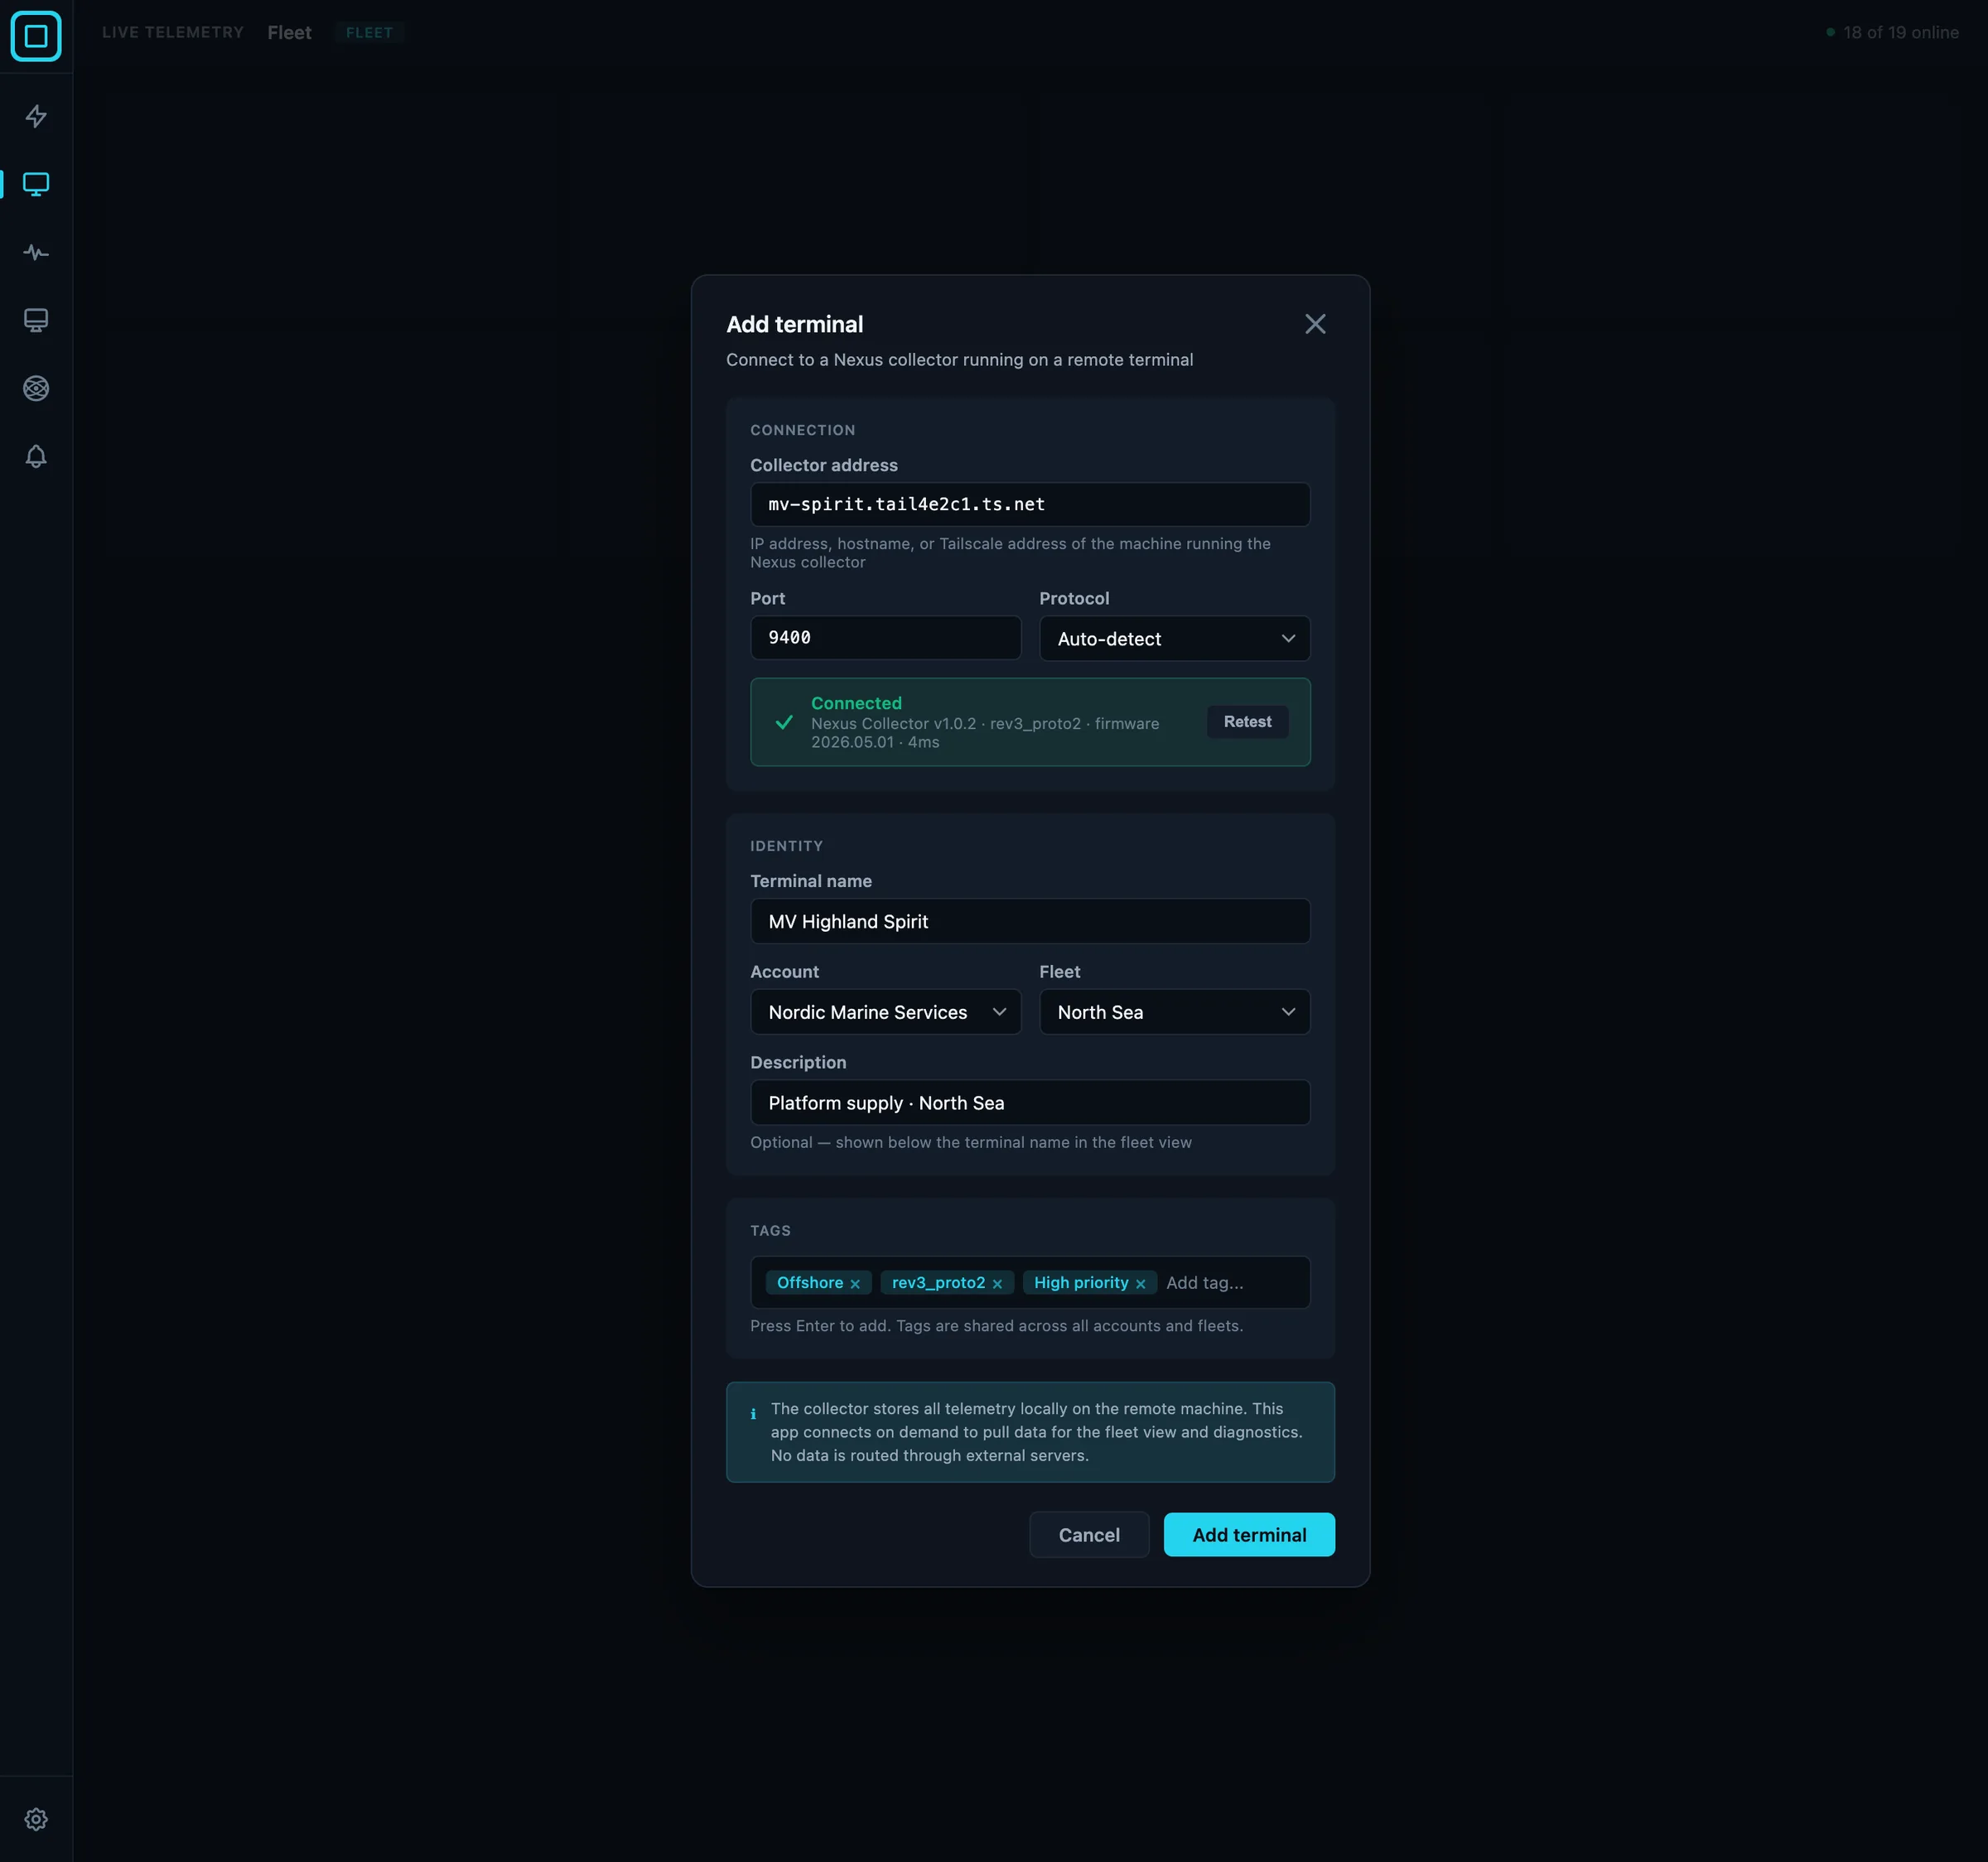Click the green Connected checkmark icon
Image resolution: width=1988 pixels, height=1862 pixels.
(784, 722)
